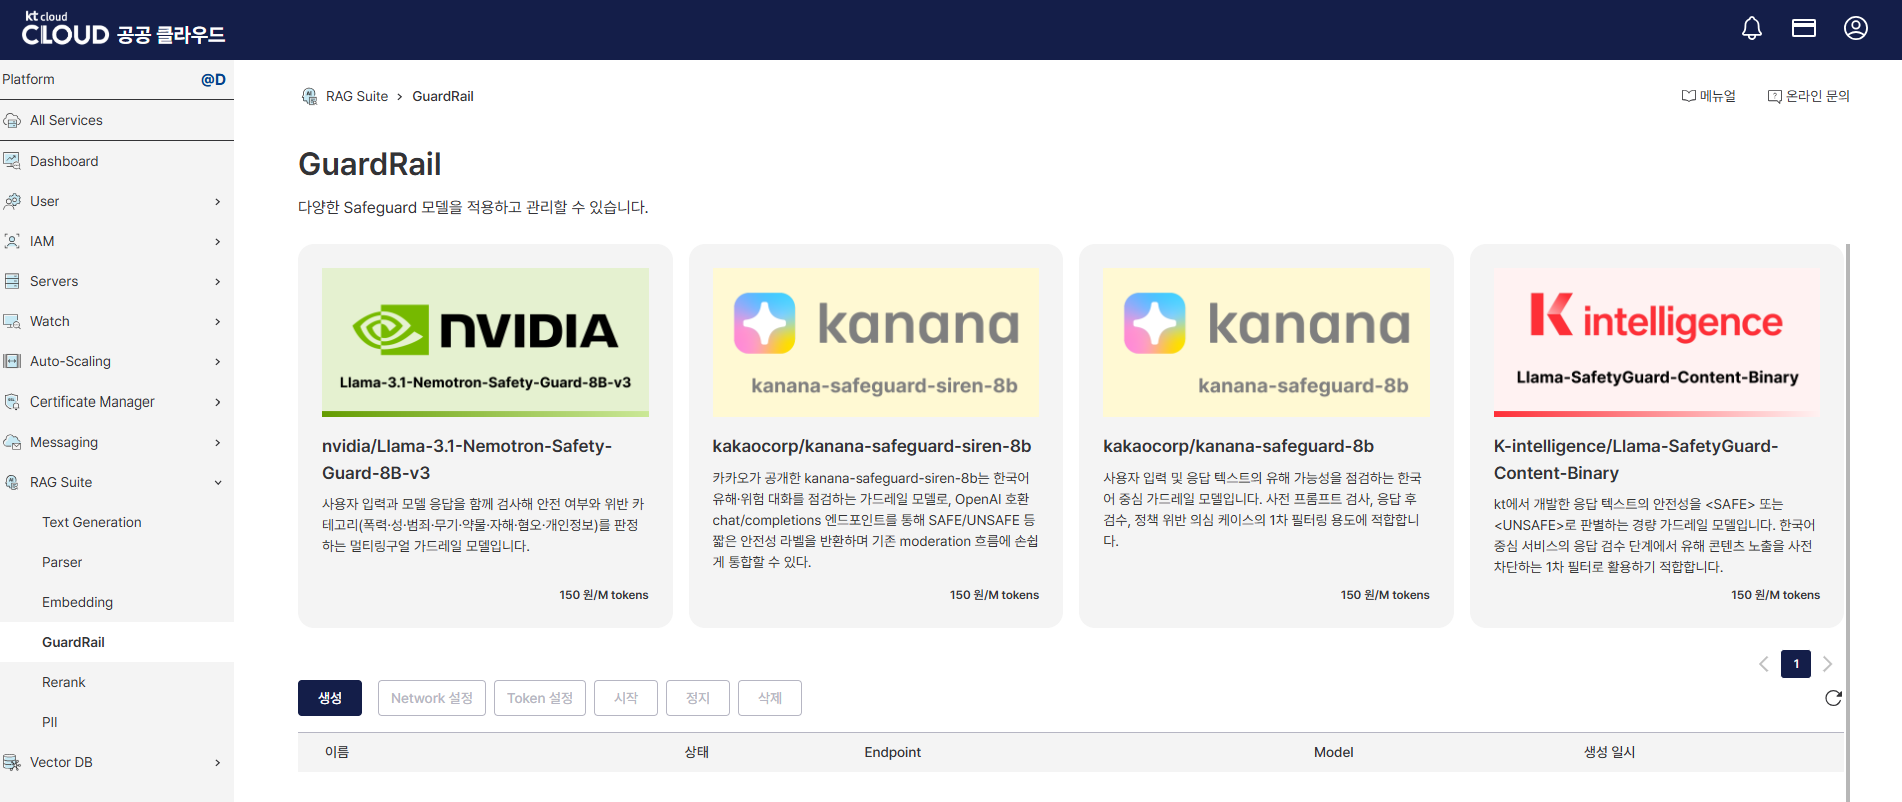Expand the Watch menu chevron
This screenshot has height=802, width=1902.
pyautogui.click(x=218, y=321)
